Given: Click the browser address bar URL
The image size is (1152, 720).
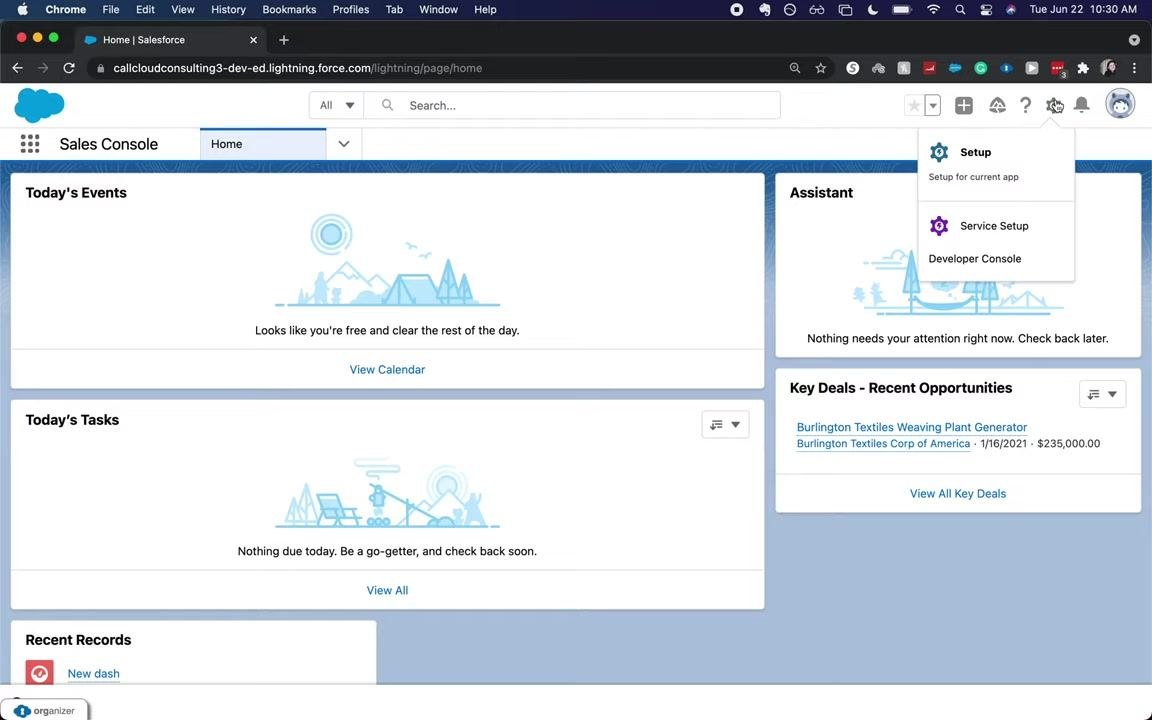Looking at the screenshot, I should pos(298,68).
